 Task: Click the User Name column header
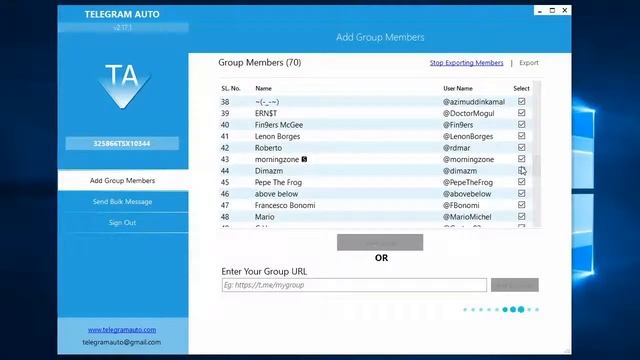tap(458, 88)
